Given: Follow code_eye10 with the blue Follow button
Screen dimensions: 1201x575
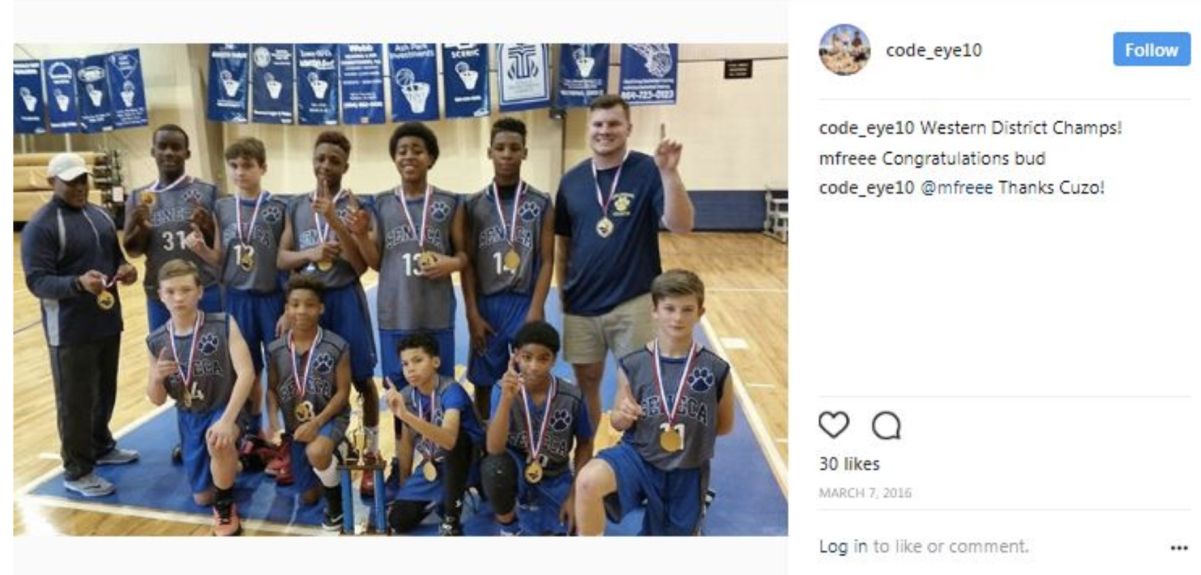Looking at the screenshot, I should 1152,50.
